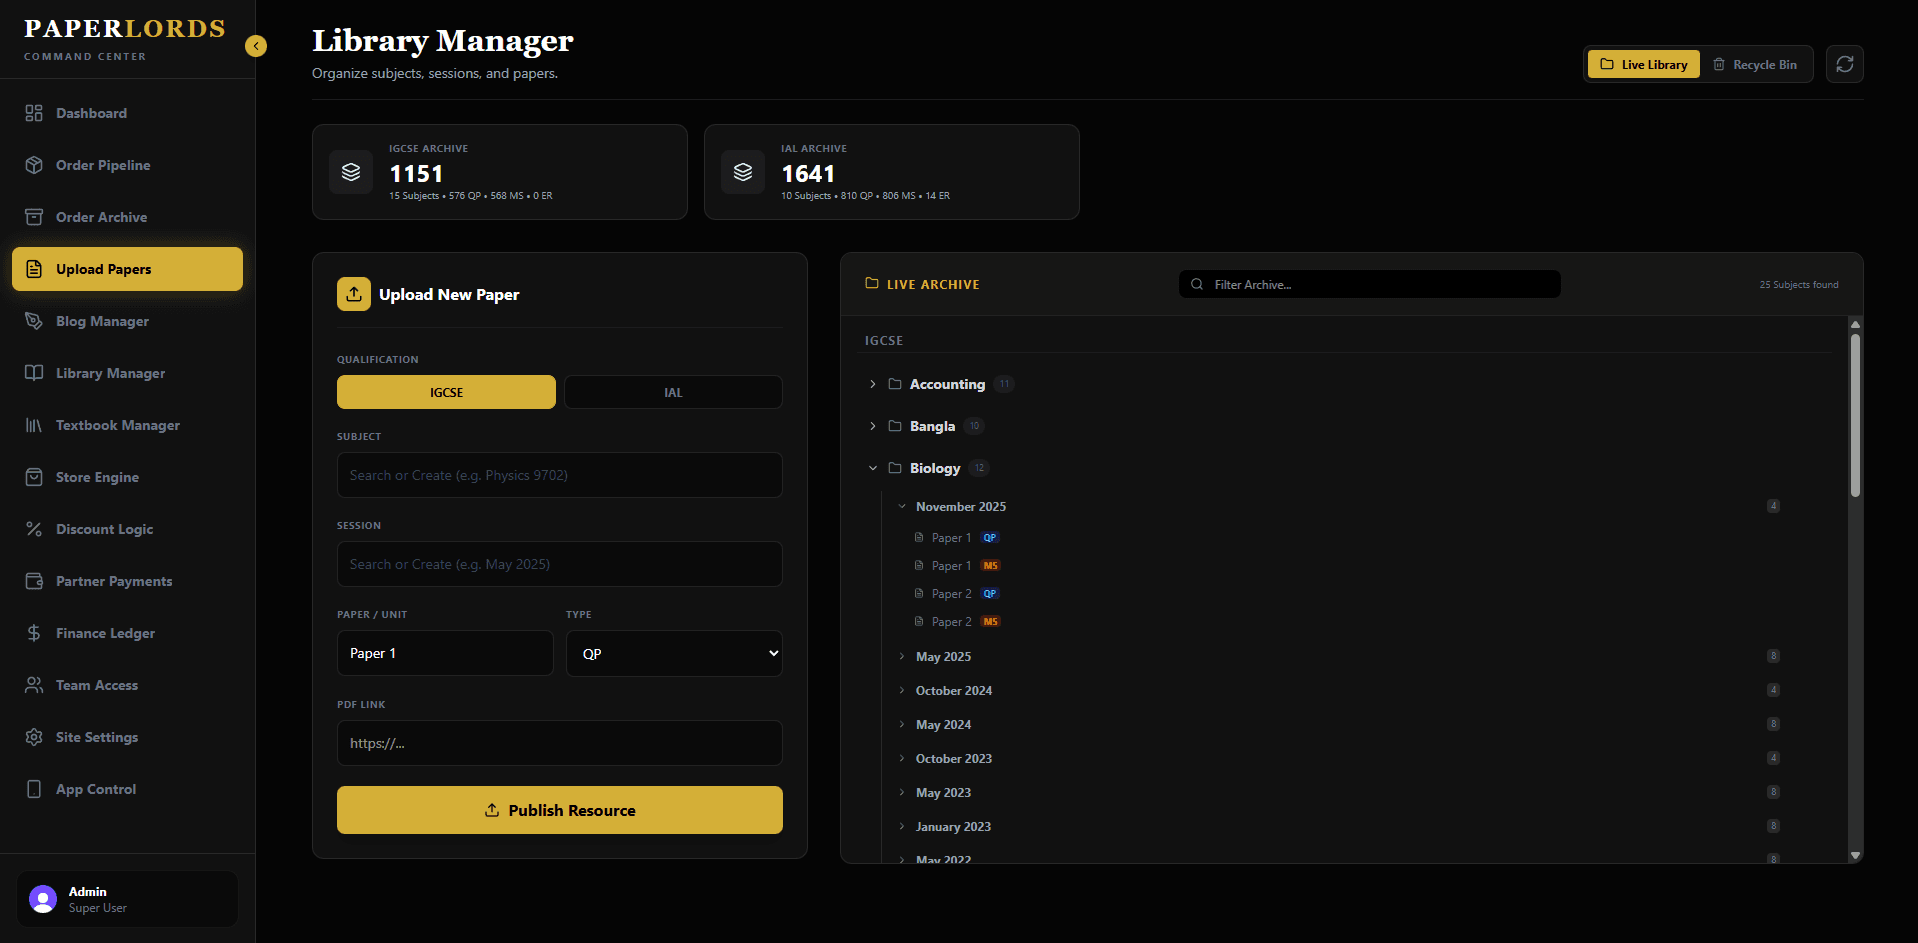Click the Publish Resource button
This screenshot has width=1918, height=943.
point(560,810)
